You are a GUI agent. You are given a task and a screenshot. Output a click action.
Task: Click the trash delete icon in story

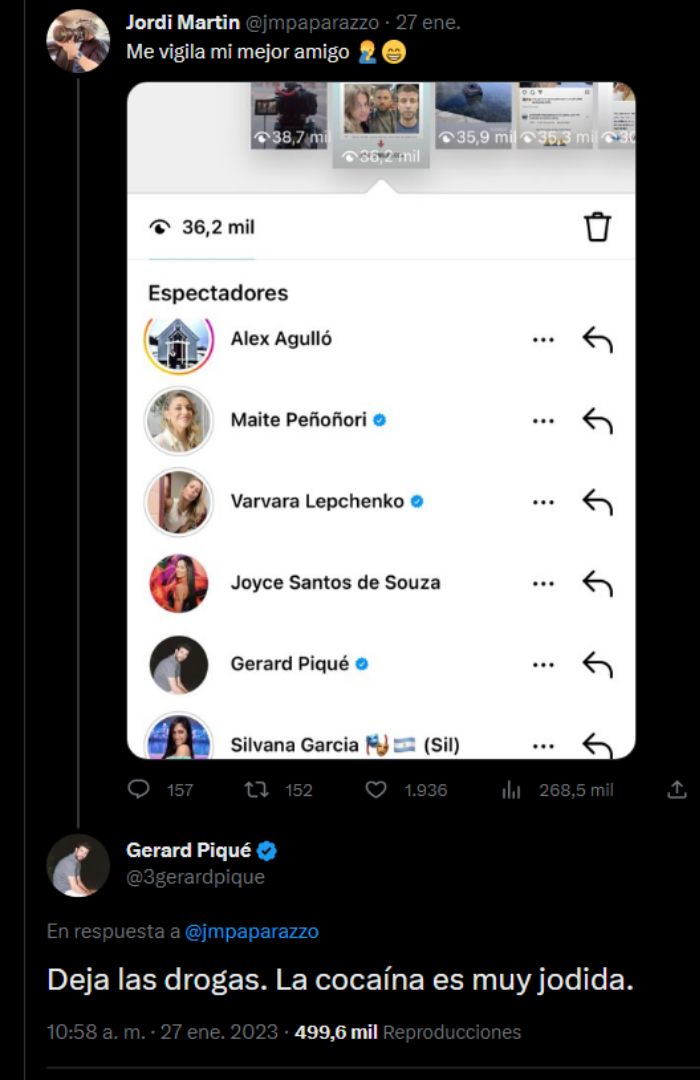597,227
